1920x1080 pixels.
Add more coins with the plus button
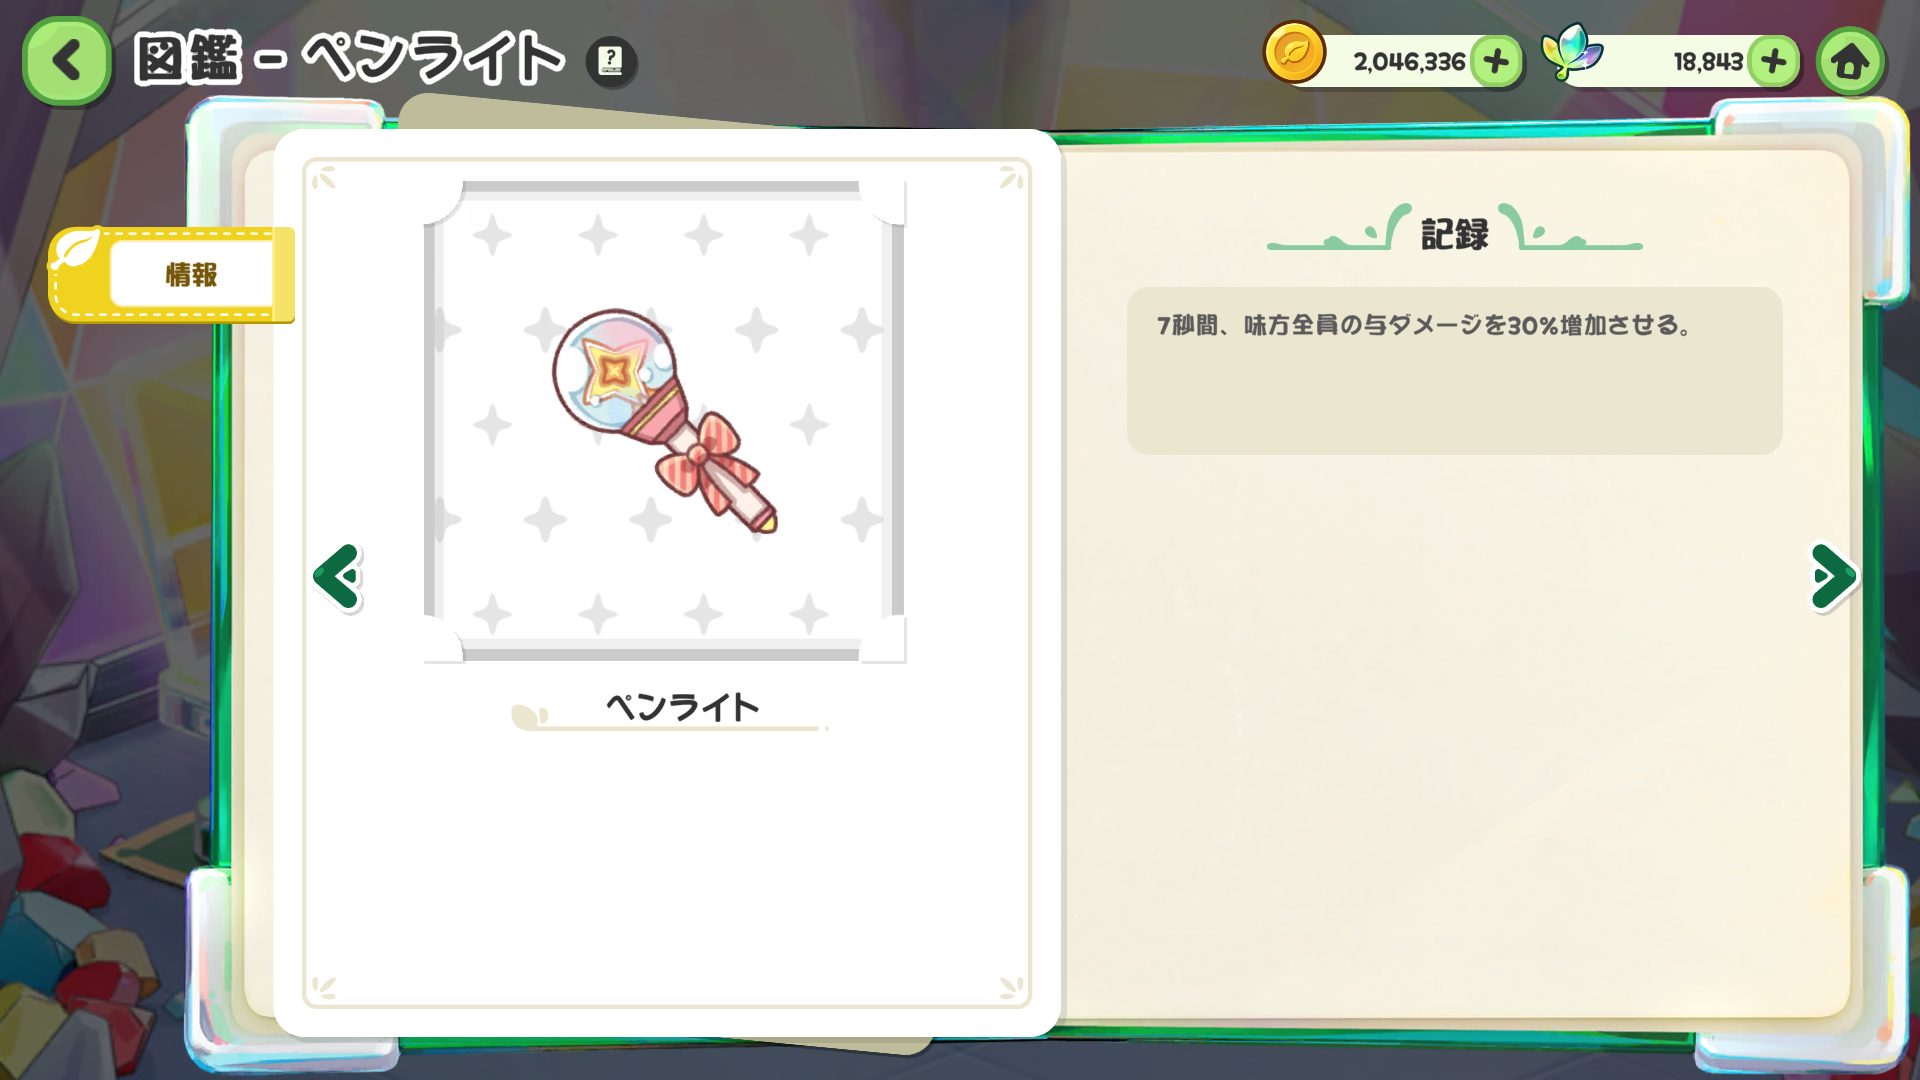coord(1496,62)
